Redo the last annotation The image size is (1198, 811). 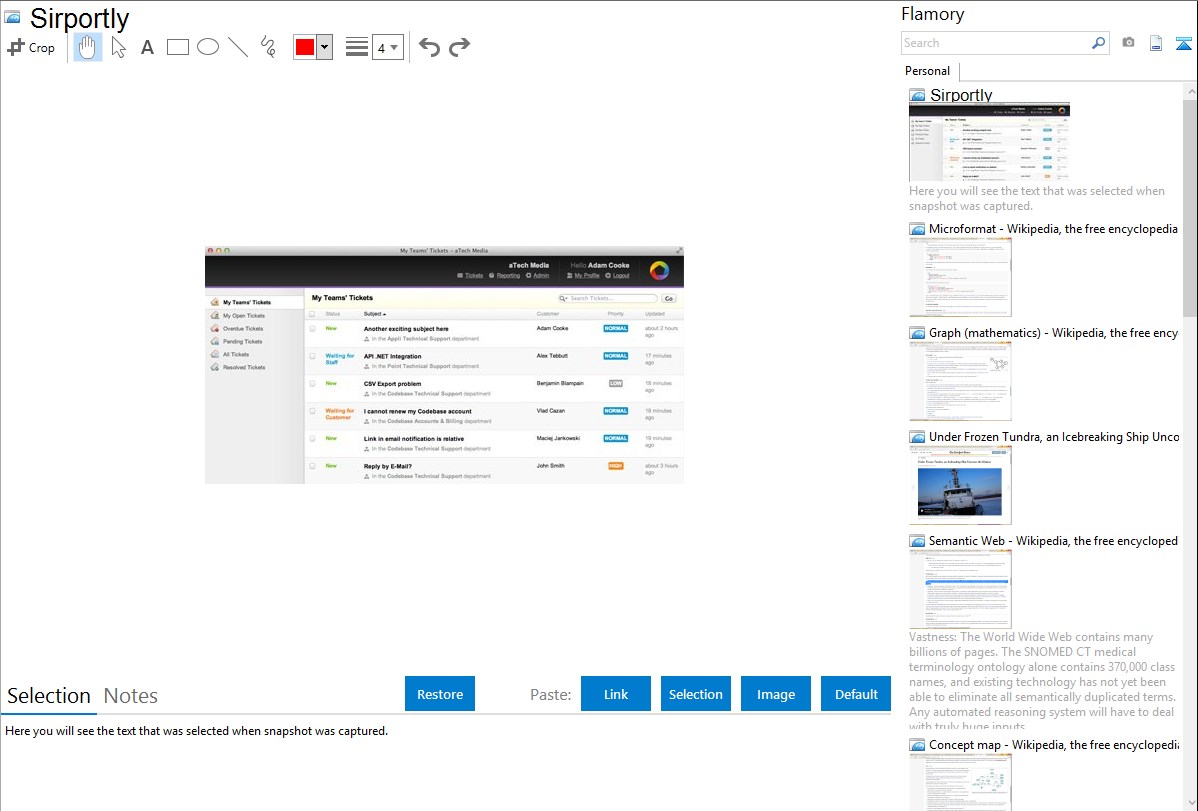pos(459,47)
